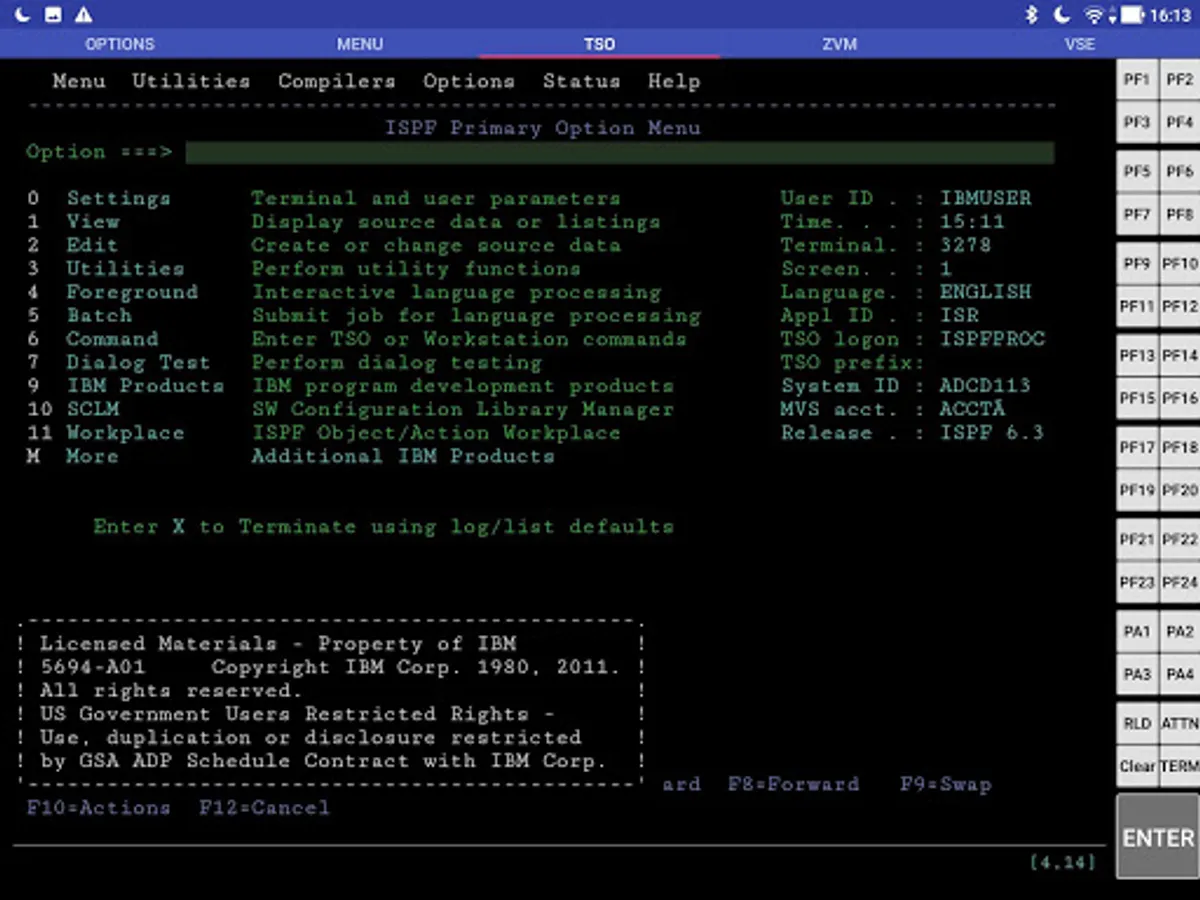Open the Help action bar menu

674,81
